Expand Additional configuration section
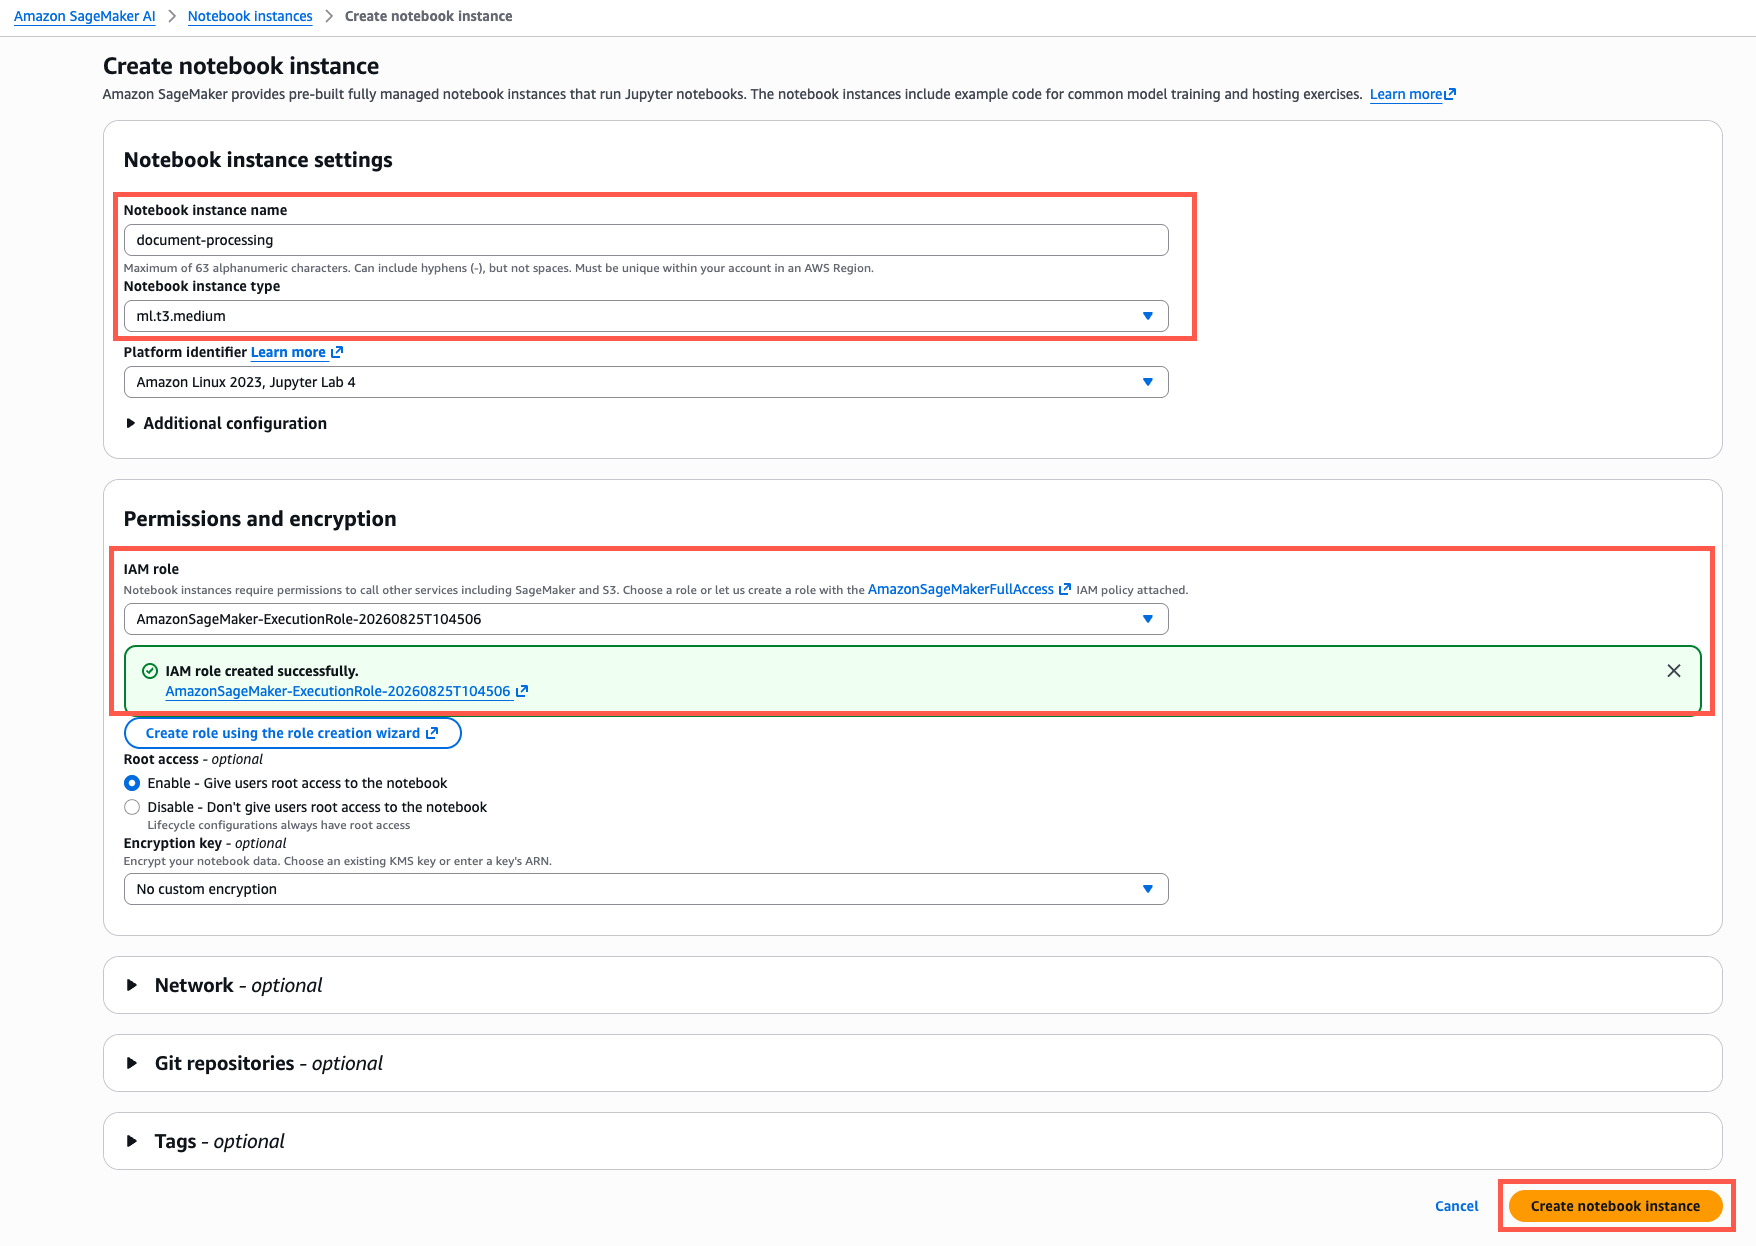The image size is (1756, 1246). (226, 423)
